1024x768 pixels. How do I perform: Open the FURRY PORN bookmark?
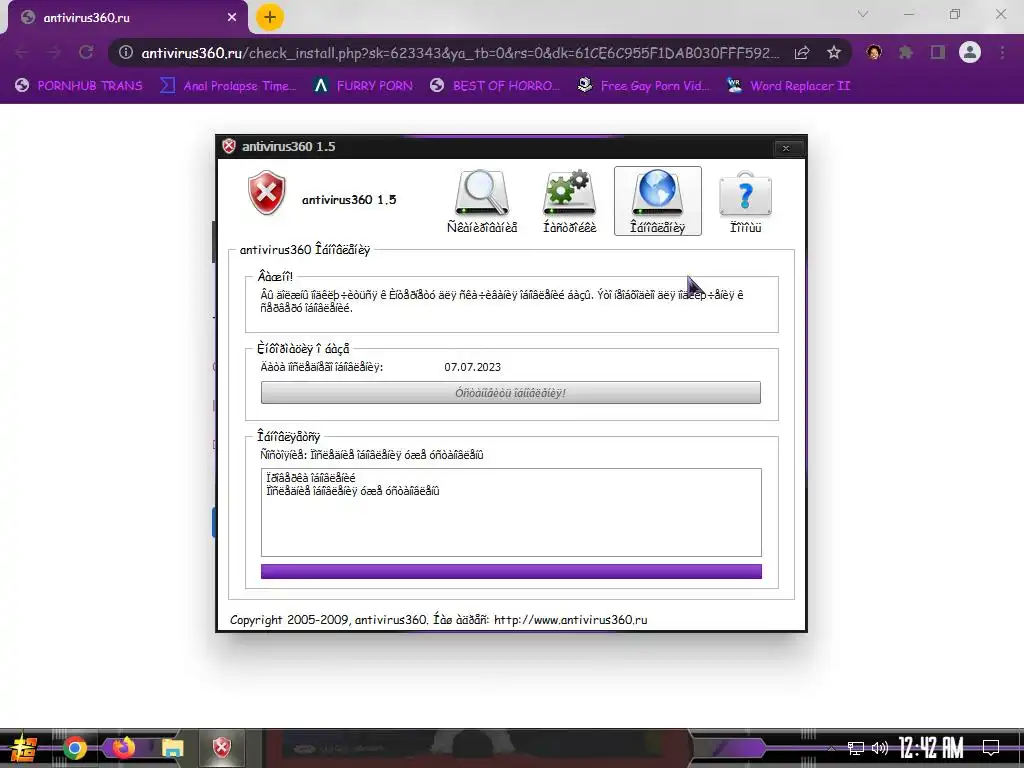pos(363,86)
